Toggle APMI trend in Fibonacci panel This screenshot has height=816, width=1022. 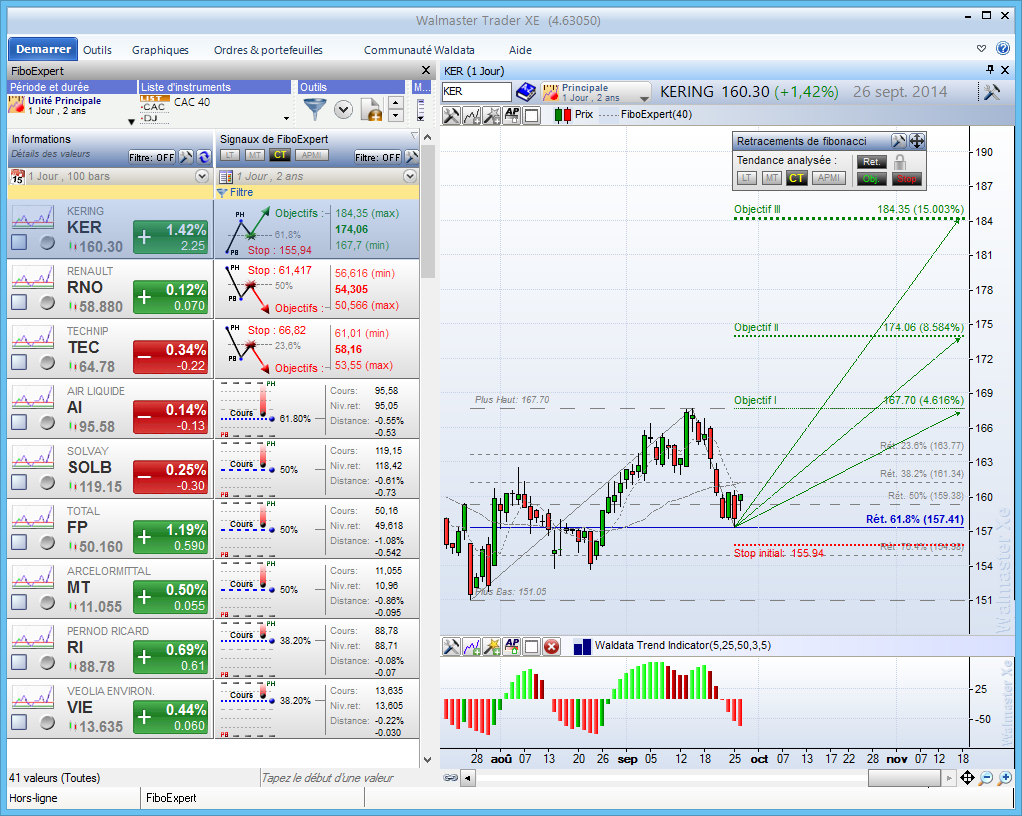[828, 178]
